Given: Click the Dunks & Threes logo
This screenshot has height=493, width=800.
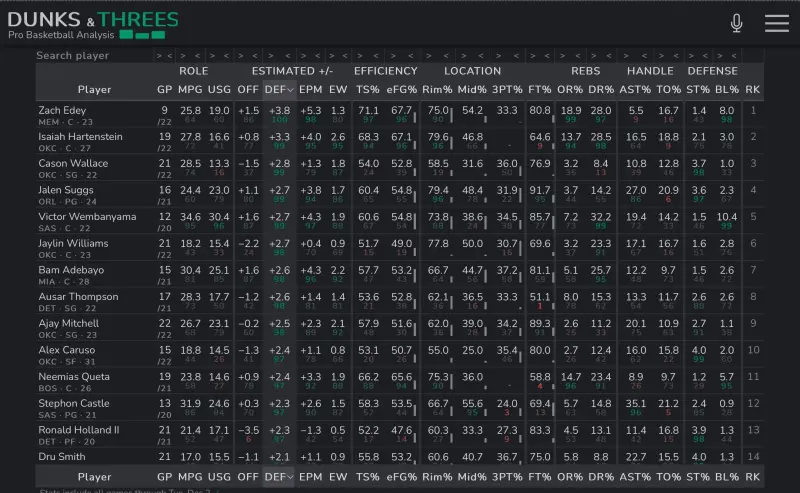Looking at the screenshot, I should click(93, 20).
